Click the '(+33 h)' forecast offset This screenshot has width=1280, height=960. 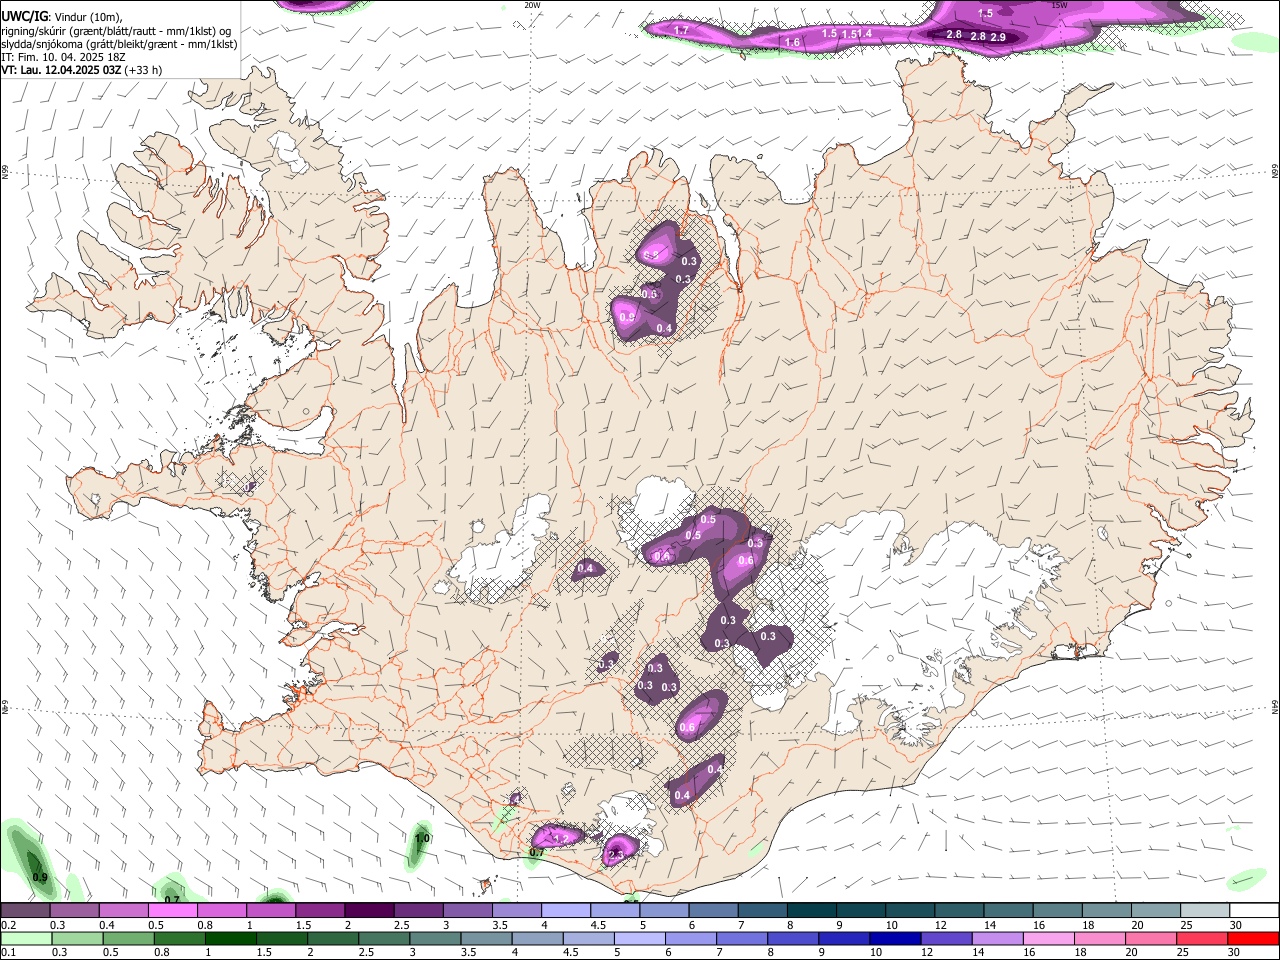tap(144, 70)
